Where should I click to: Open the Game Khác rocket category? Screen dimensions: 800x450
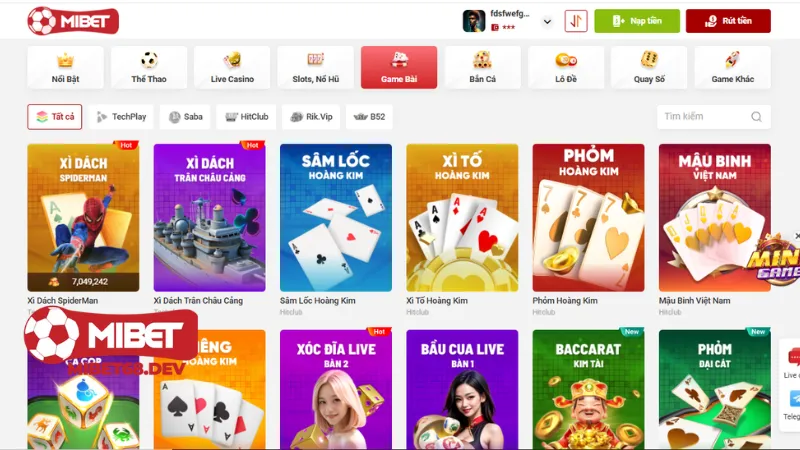pos(733,67)
